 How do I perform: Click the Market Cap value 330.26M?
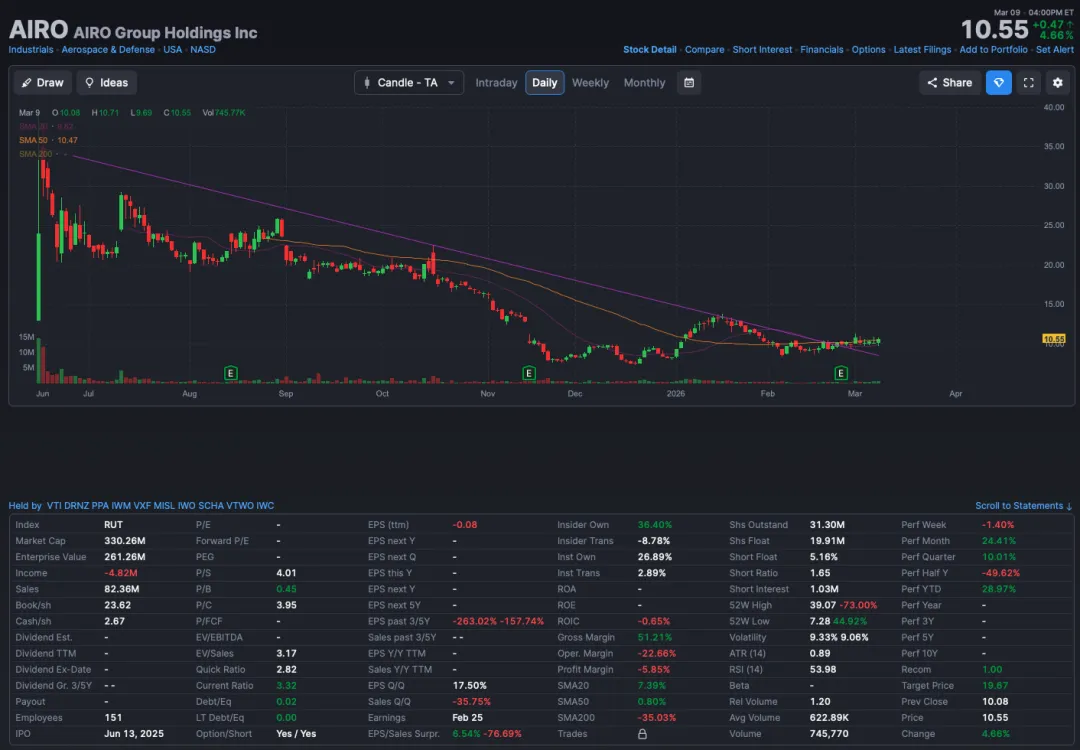point(125,541)
